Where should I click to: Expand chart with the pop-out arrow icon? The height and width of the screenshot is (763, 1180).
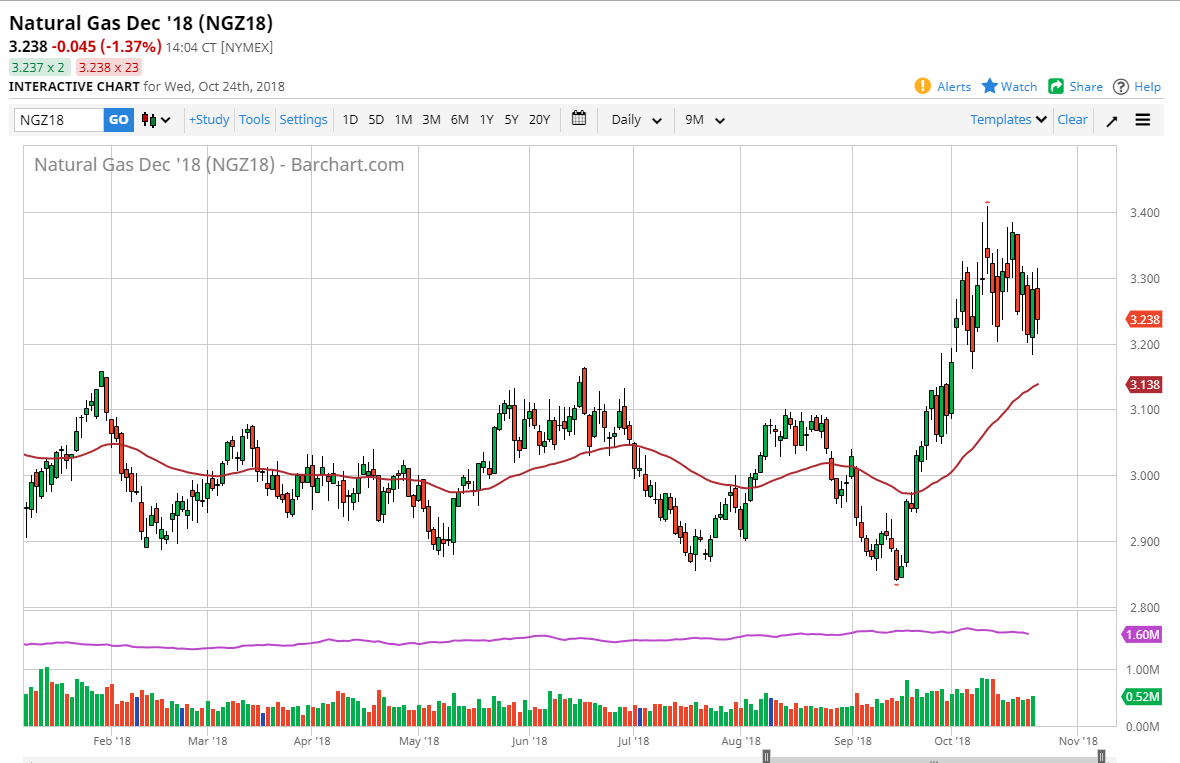point(1112,120)
